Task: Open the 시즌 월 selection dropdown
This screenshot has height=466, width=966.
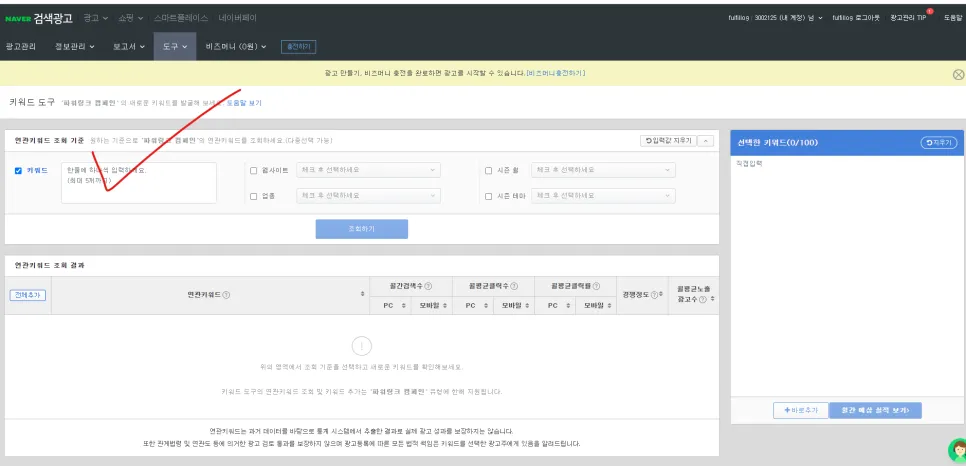Action: [x=603, y=170]
